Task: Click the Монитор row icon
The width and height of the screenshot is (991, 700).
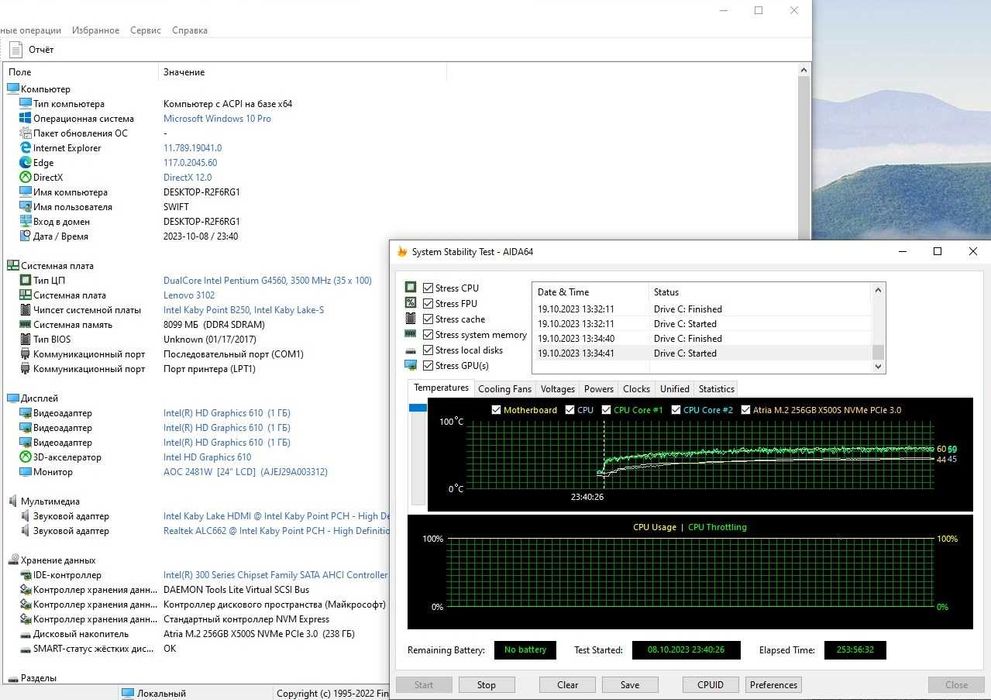Action: [25, 472]
